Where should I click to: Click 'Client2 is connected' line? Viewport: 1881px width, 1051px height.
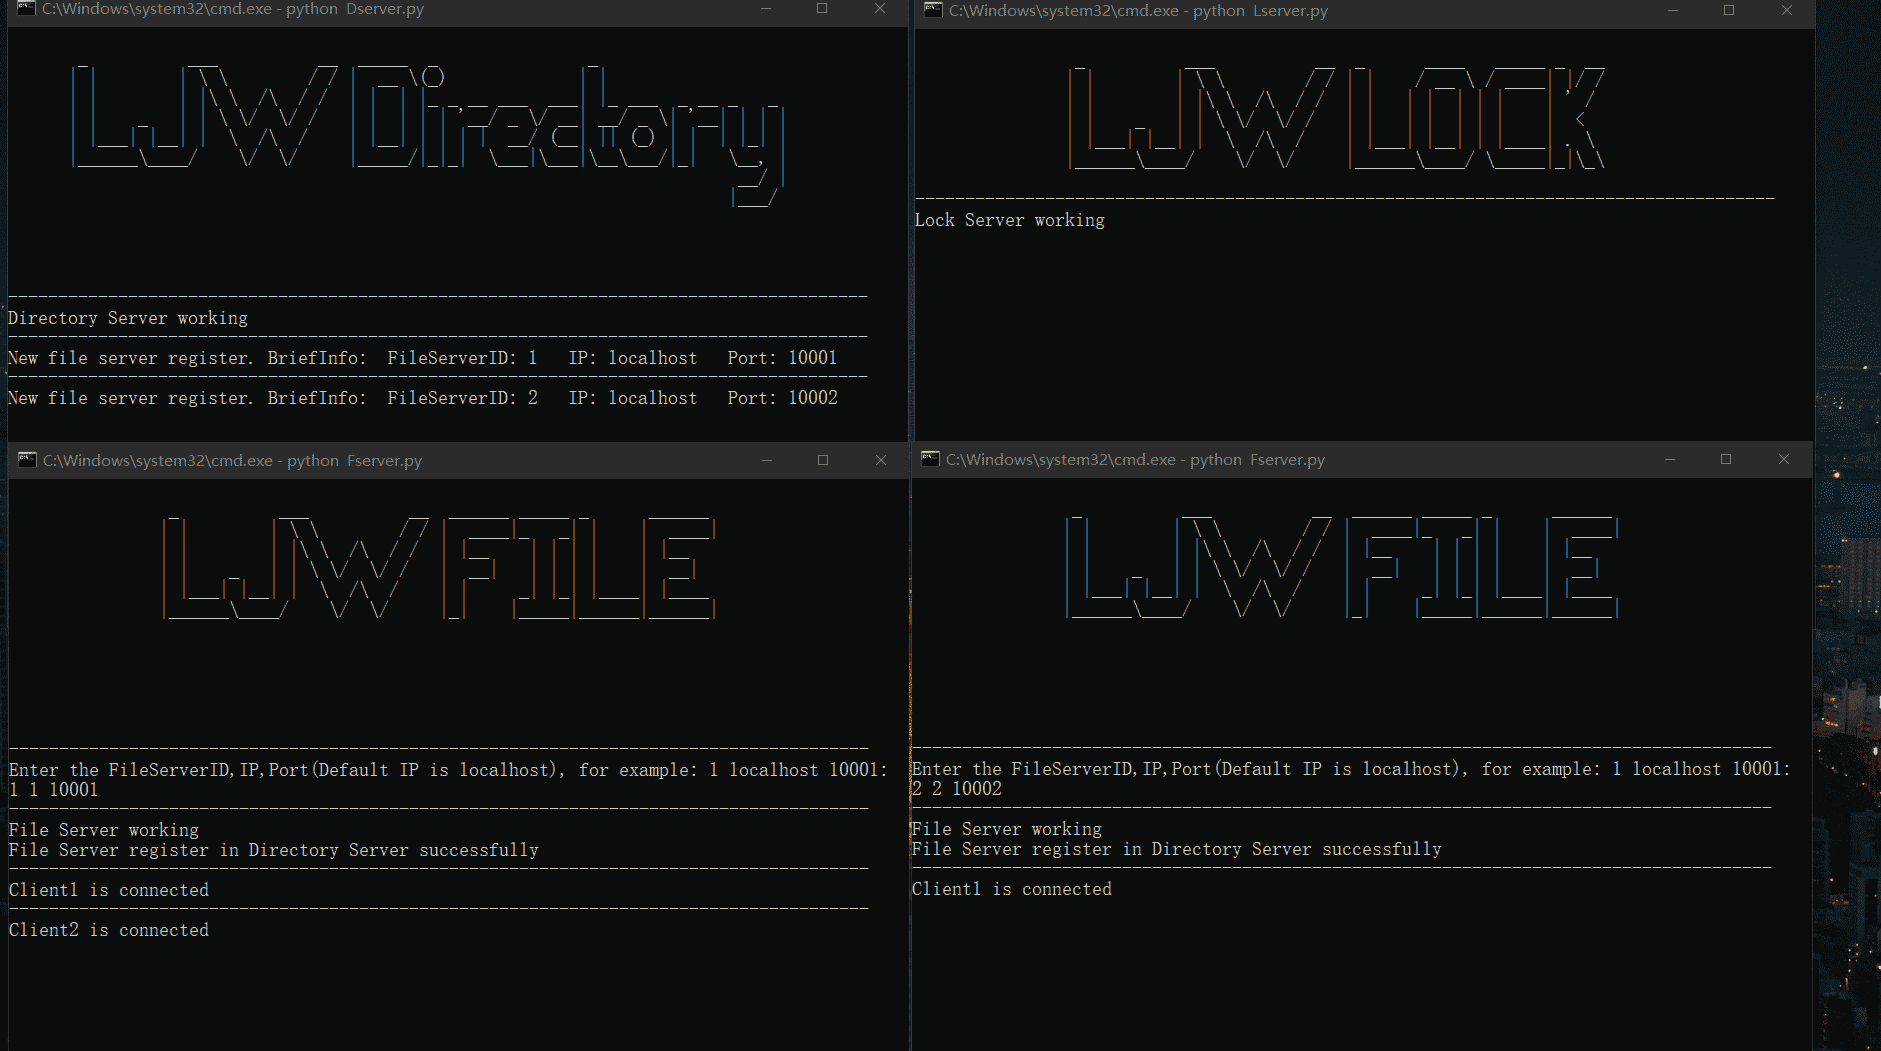click(109, 930)
